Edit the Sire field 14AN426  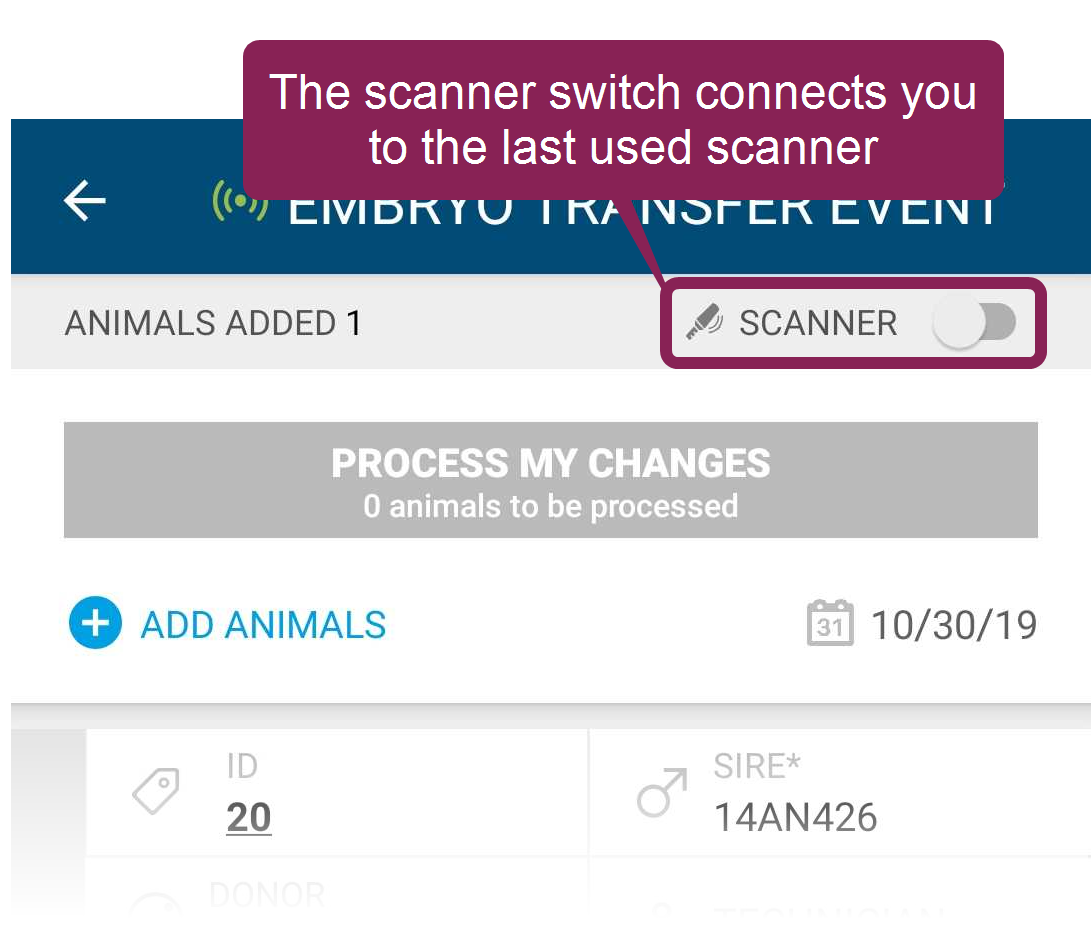coord(795,817)
